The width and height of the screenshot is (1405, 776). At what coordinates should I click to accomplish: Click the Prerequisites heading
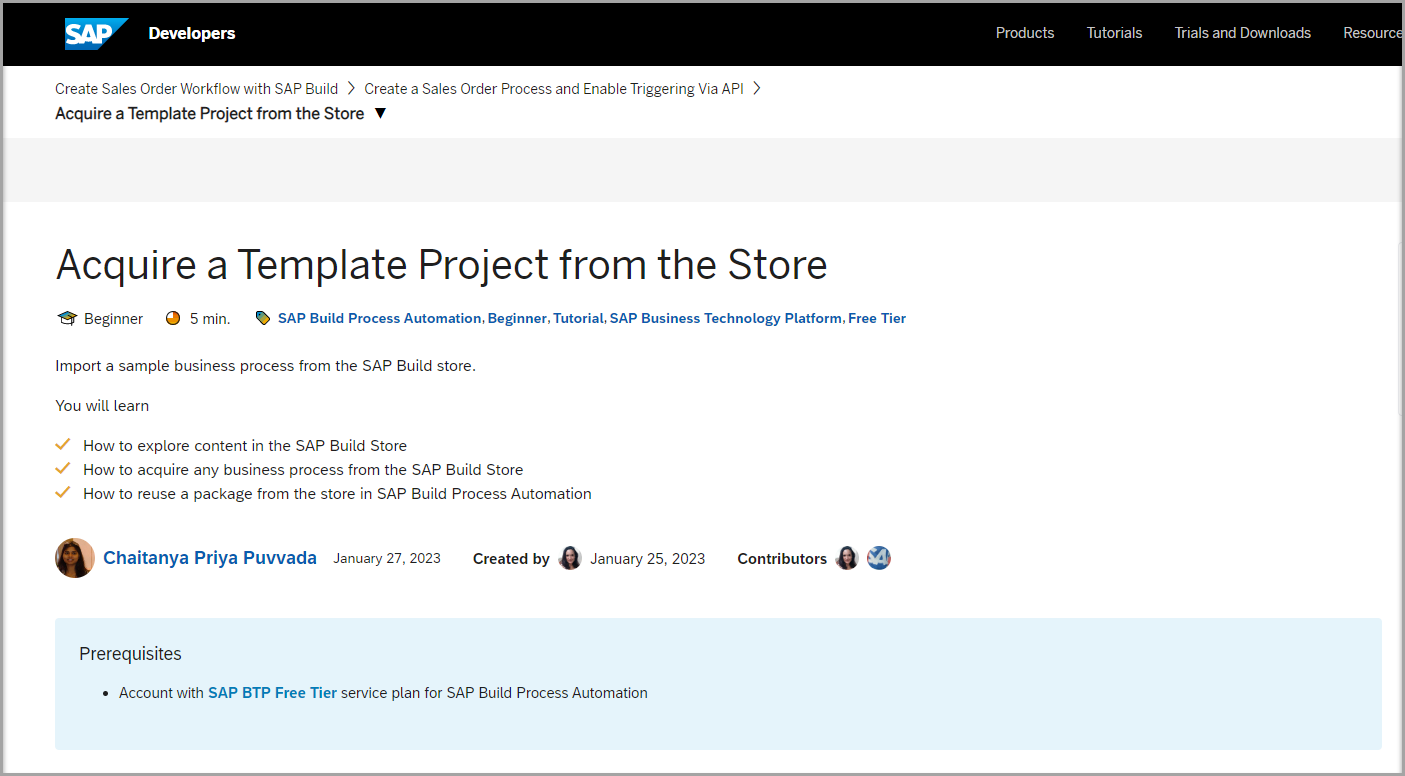[x=130, y=654]
